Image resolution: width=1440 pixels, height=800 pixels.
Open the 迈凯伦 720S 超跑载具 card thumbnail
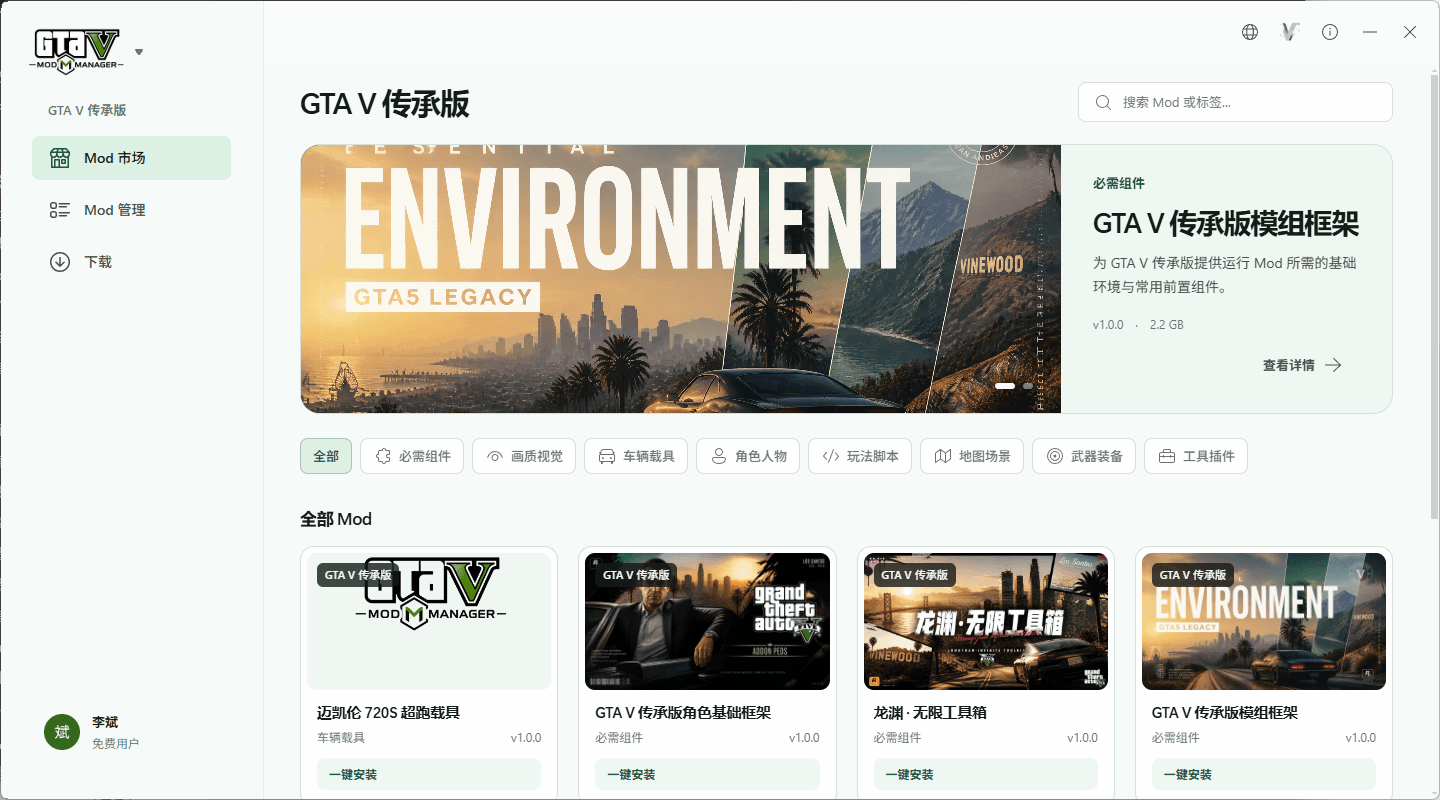(x=429, y=621)
